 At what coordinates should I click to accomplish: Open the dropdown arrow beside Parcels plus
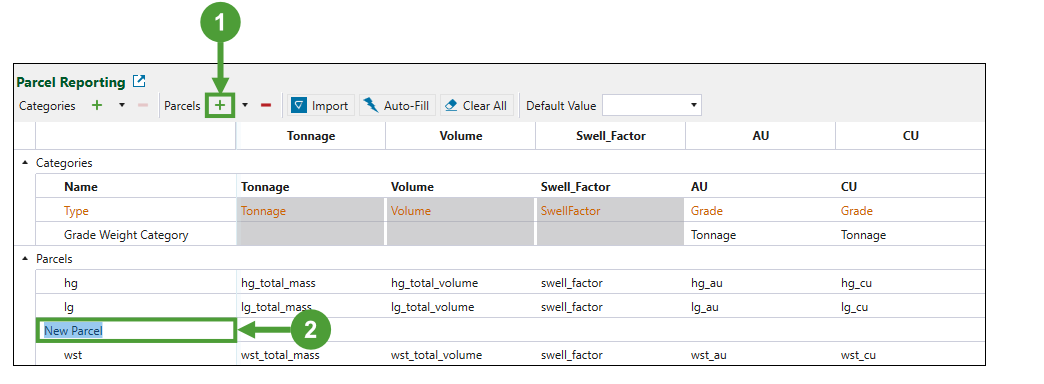(x=244, y=105)
